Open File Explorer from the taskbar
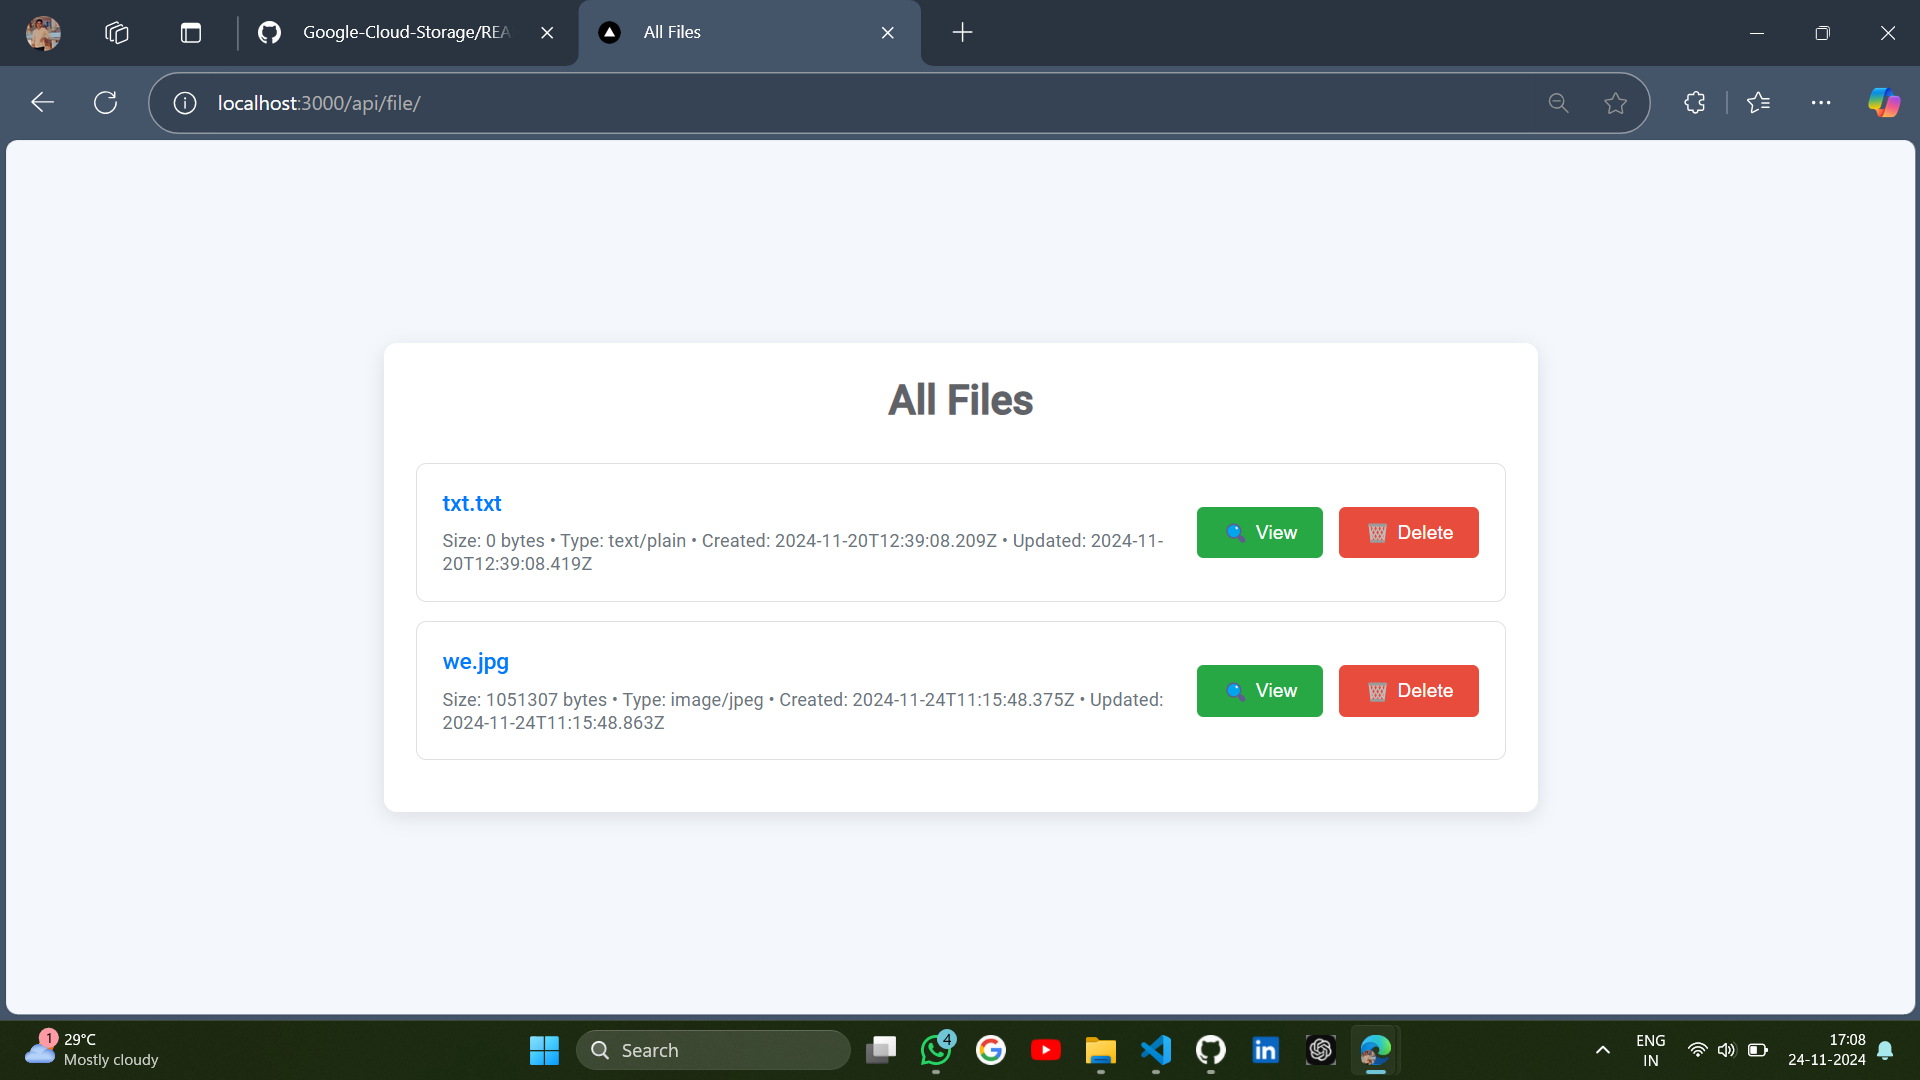 coord(1101,1050)
